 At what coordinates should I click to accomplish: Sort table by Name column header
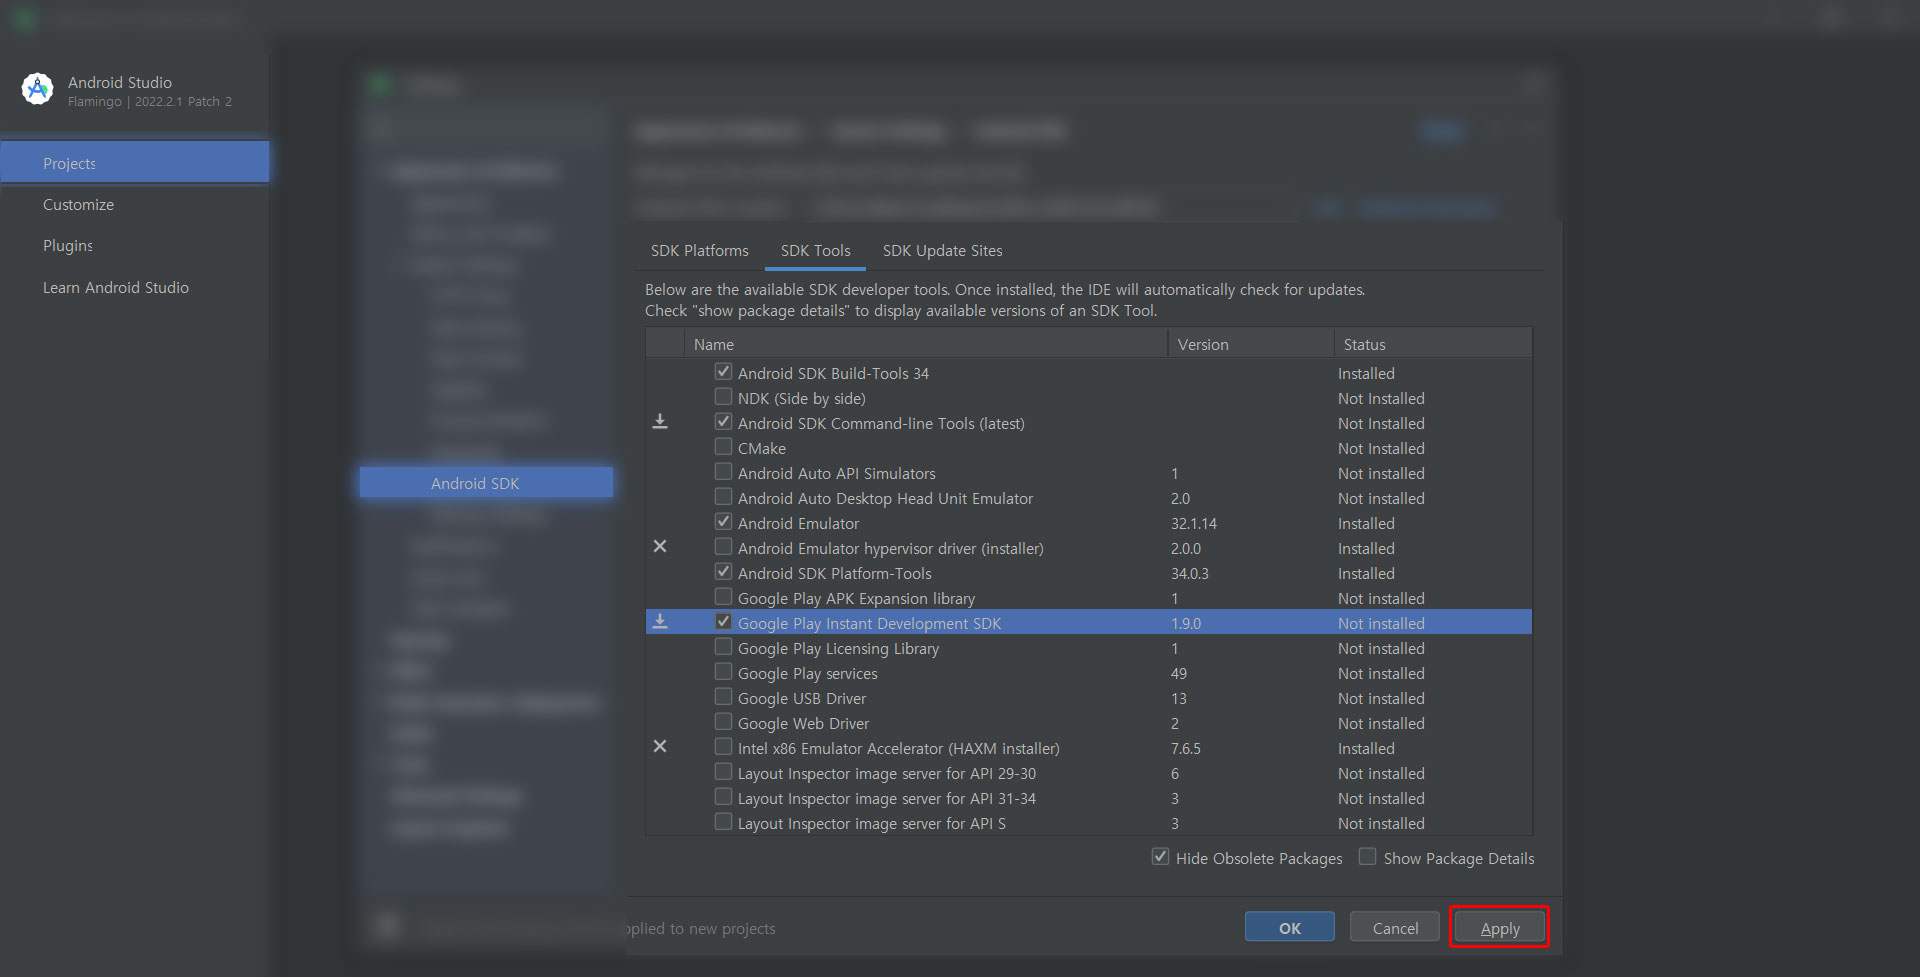(926, 344)
